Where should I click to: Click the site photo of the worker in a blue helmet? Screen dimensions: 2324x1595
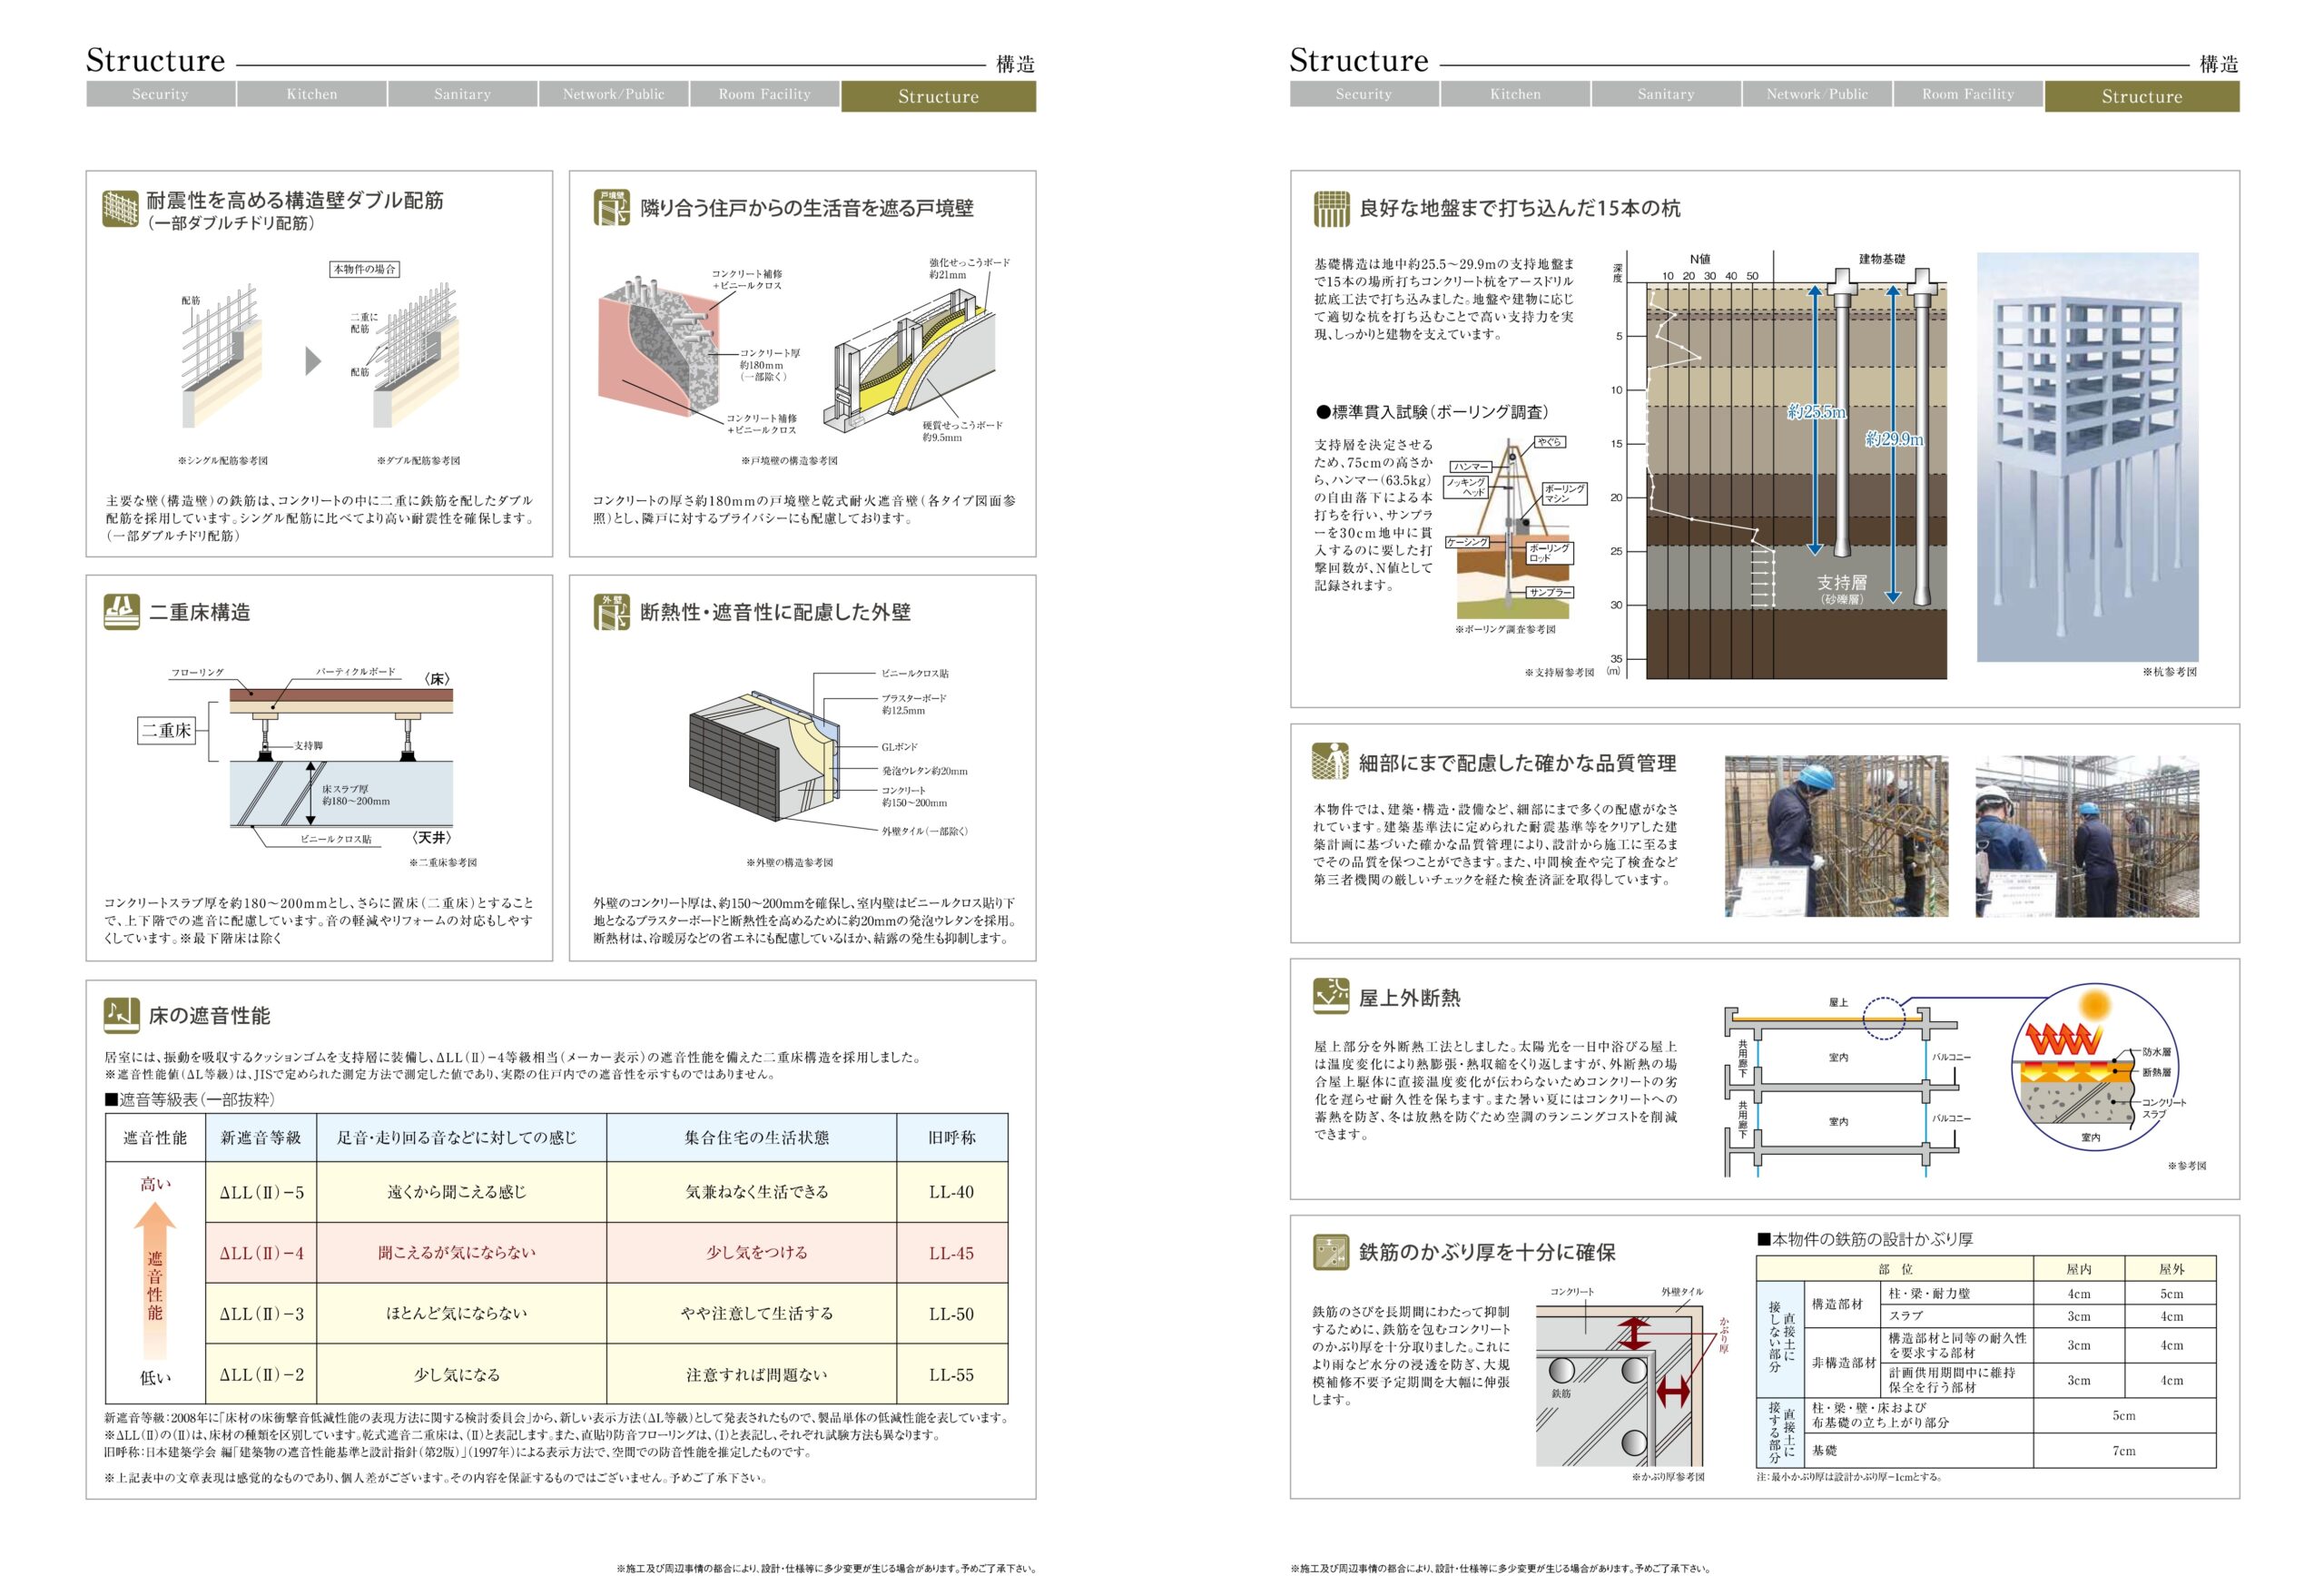tap(1836, 836)
